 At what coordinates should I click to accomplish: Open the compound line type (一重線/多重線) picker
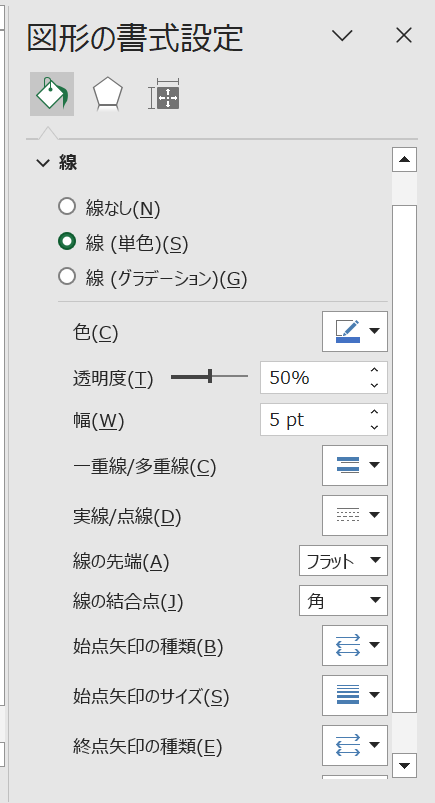[355, 466]
